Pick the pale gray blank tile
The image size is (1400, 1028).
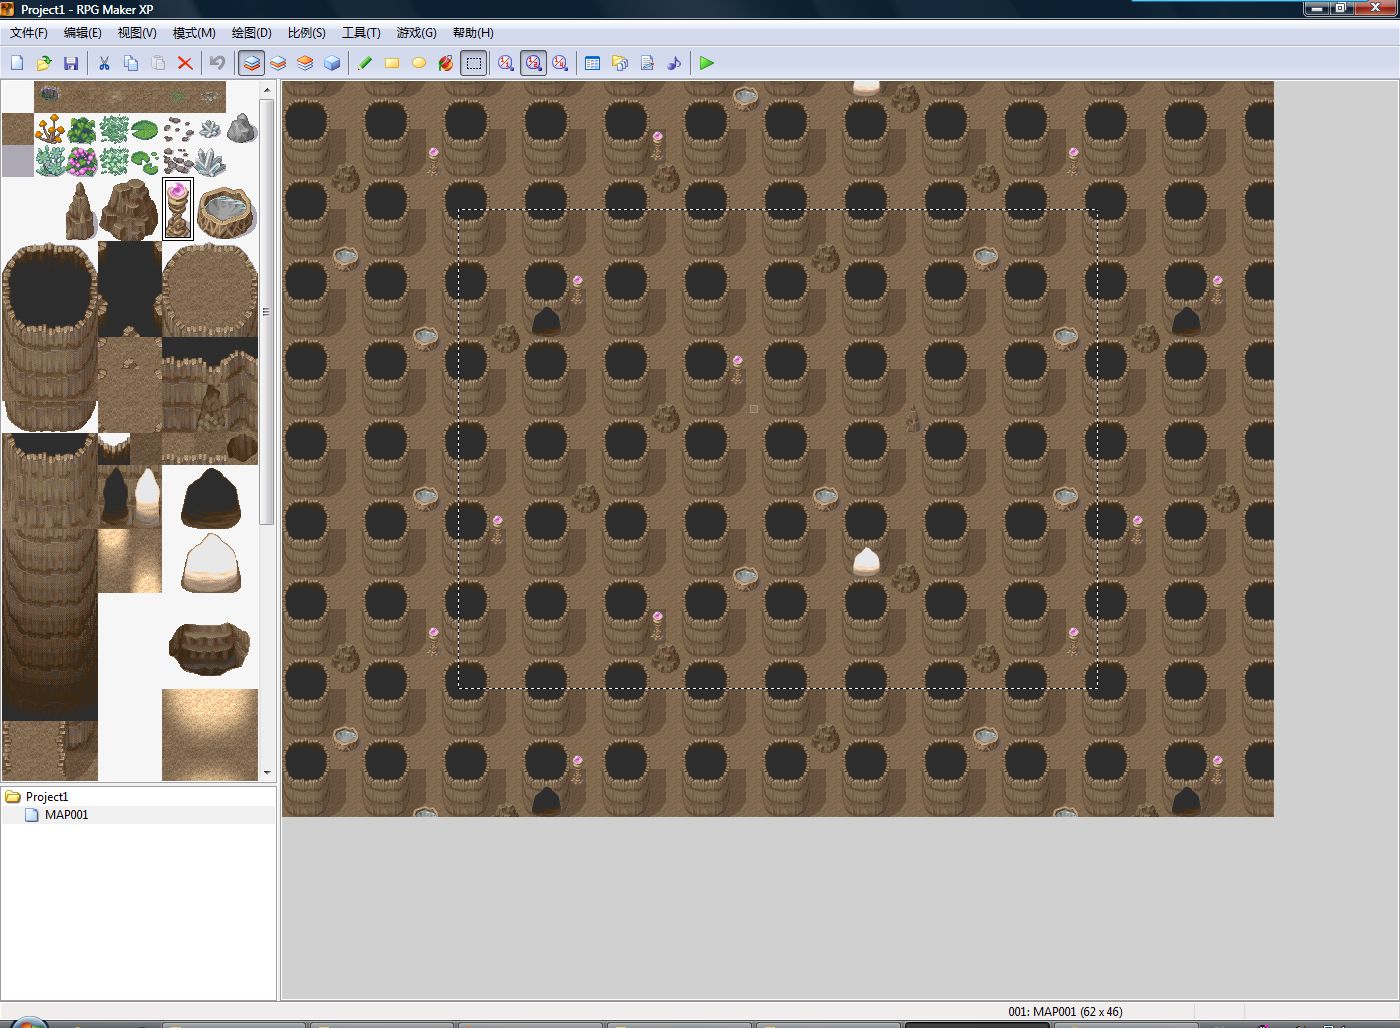pos(18,161)
